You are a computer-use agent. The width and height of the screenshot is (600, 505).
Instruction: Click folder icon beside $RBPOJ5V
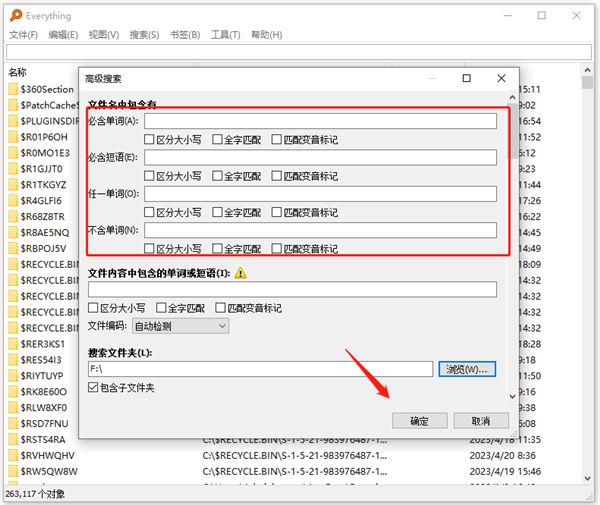13,249
